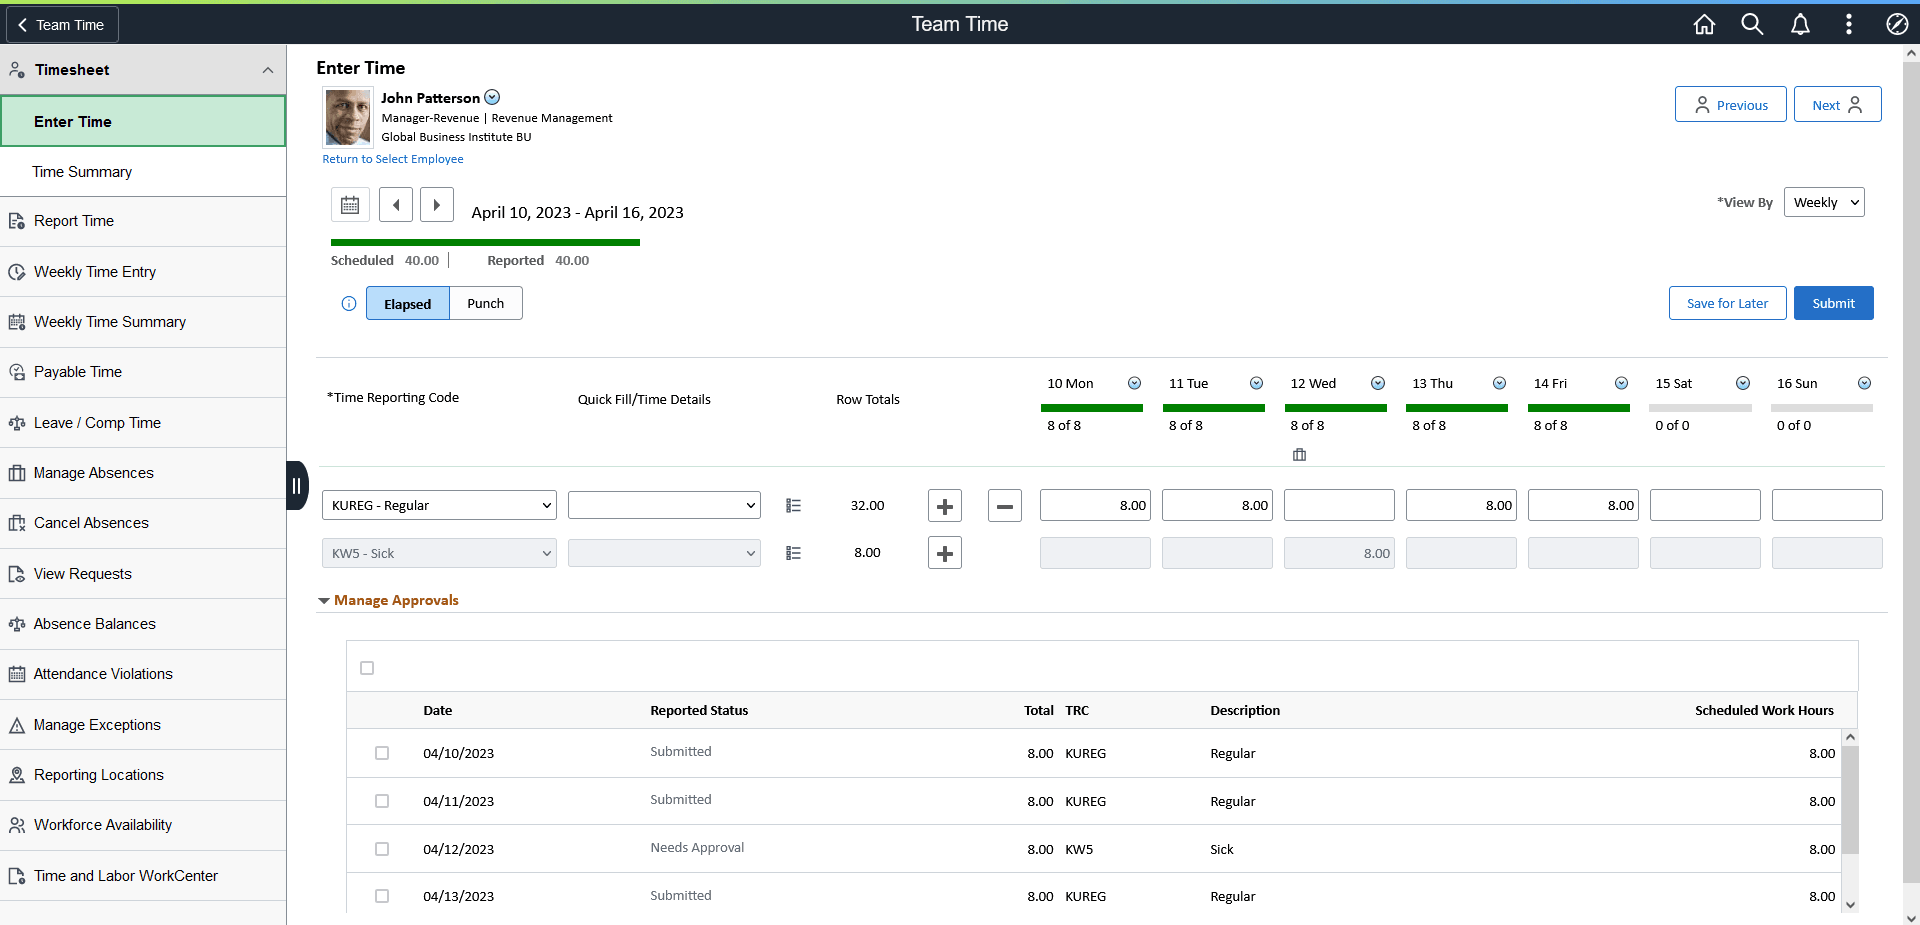The image size is (1920, 925).
Task: Open the View By Weekly dropdown
Action: click(1824, 202)
